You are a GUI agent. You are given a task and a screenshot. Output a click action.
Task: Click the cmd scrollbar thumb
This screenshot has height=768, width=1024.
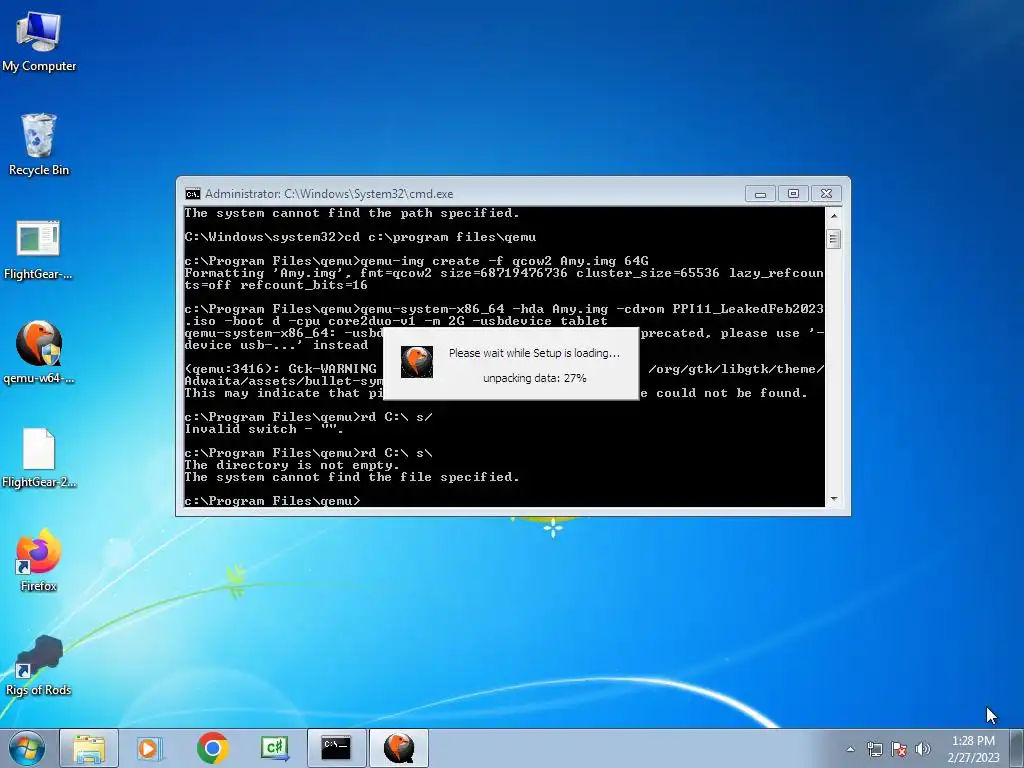tap(833, 239)
